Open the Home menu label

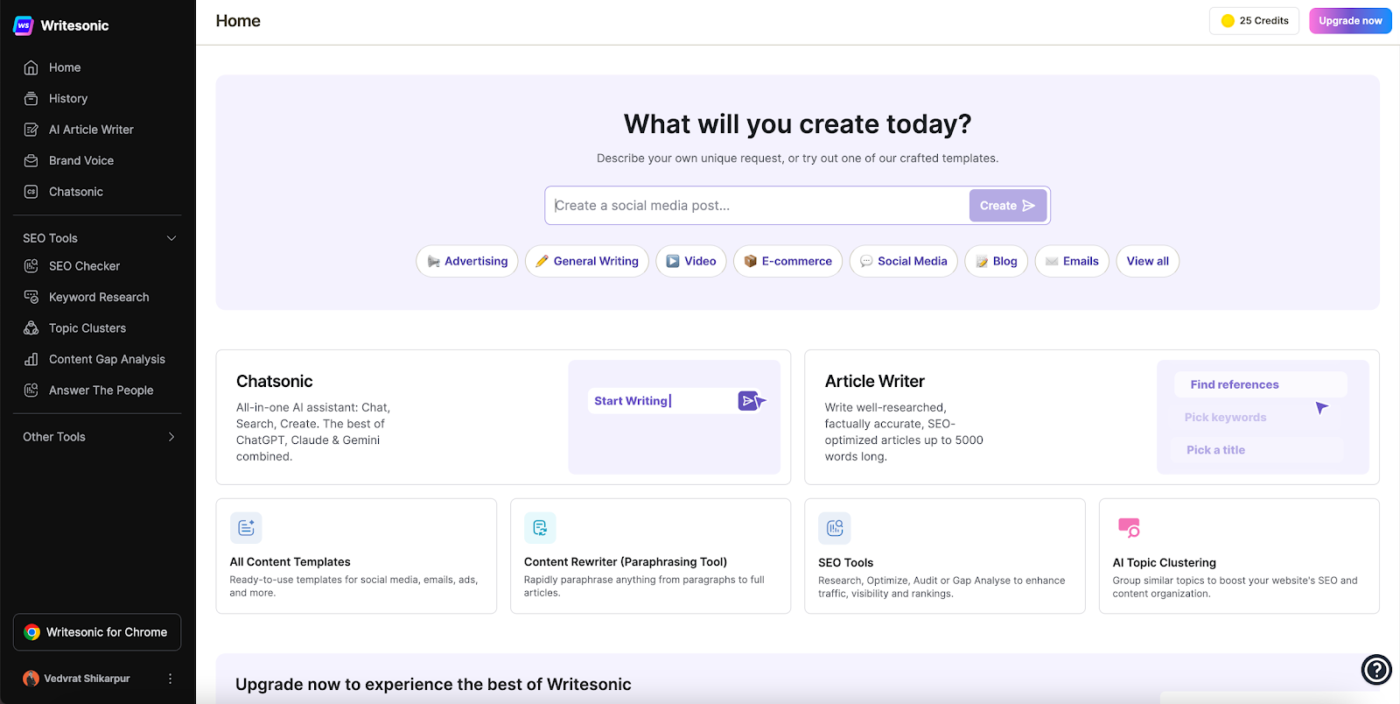coord(65,68)
